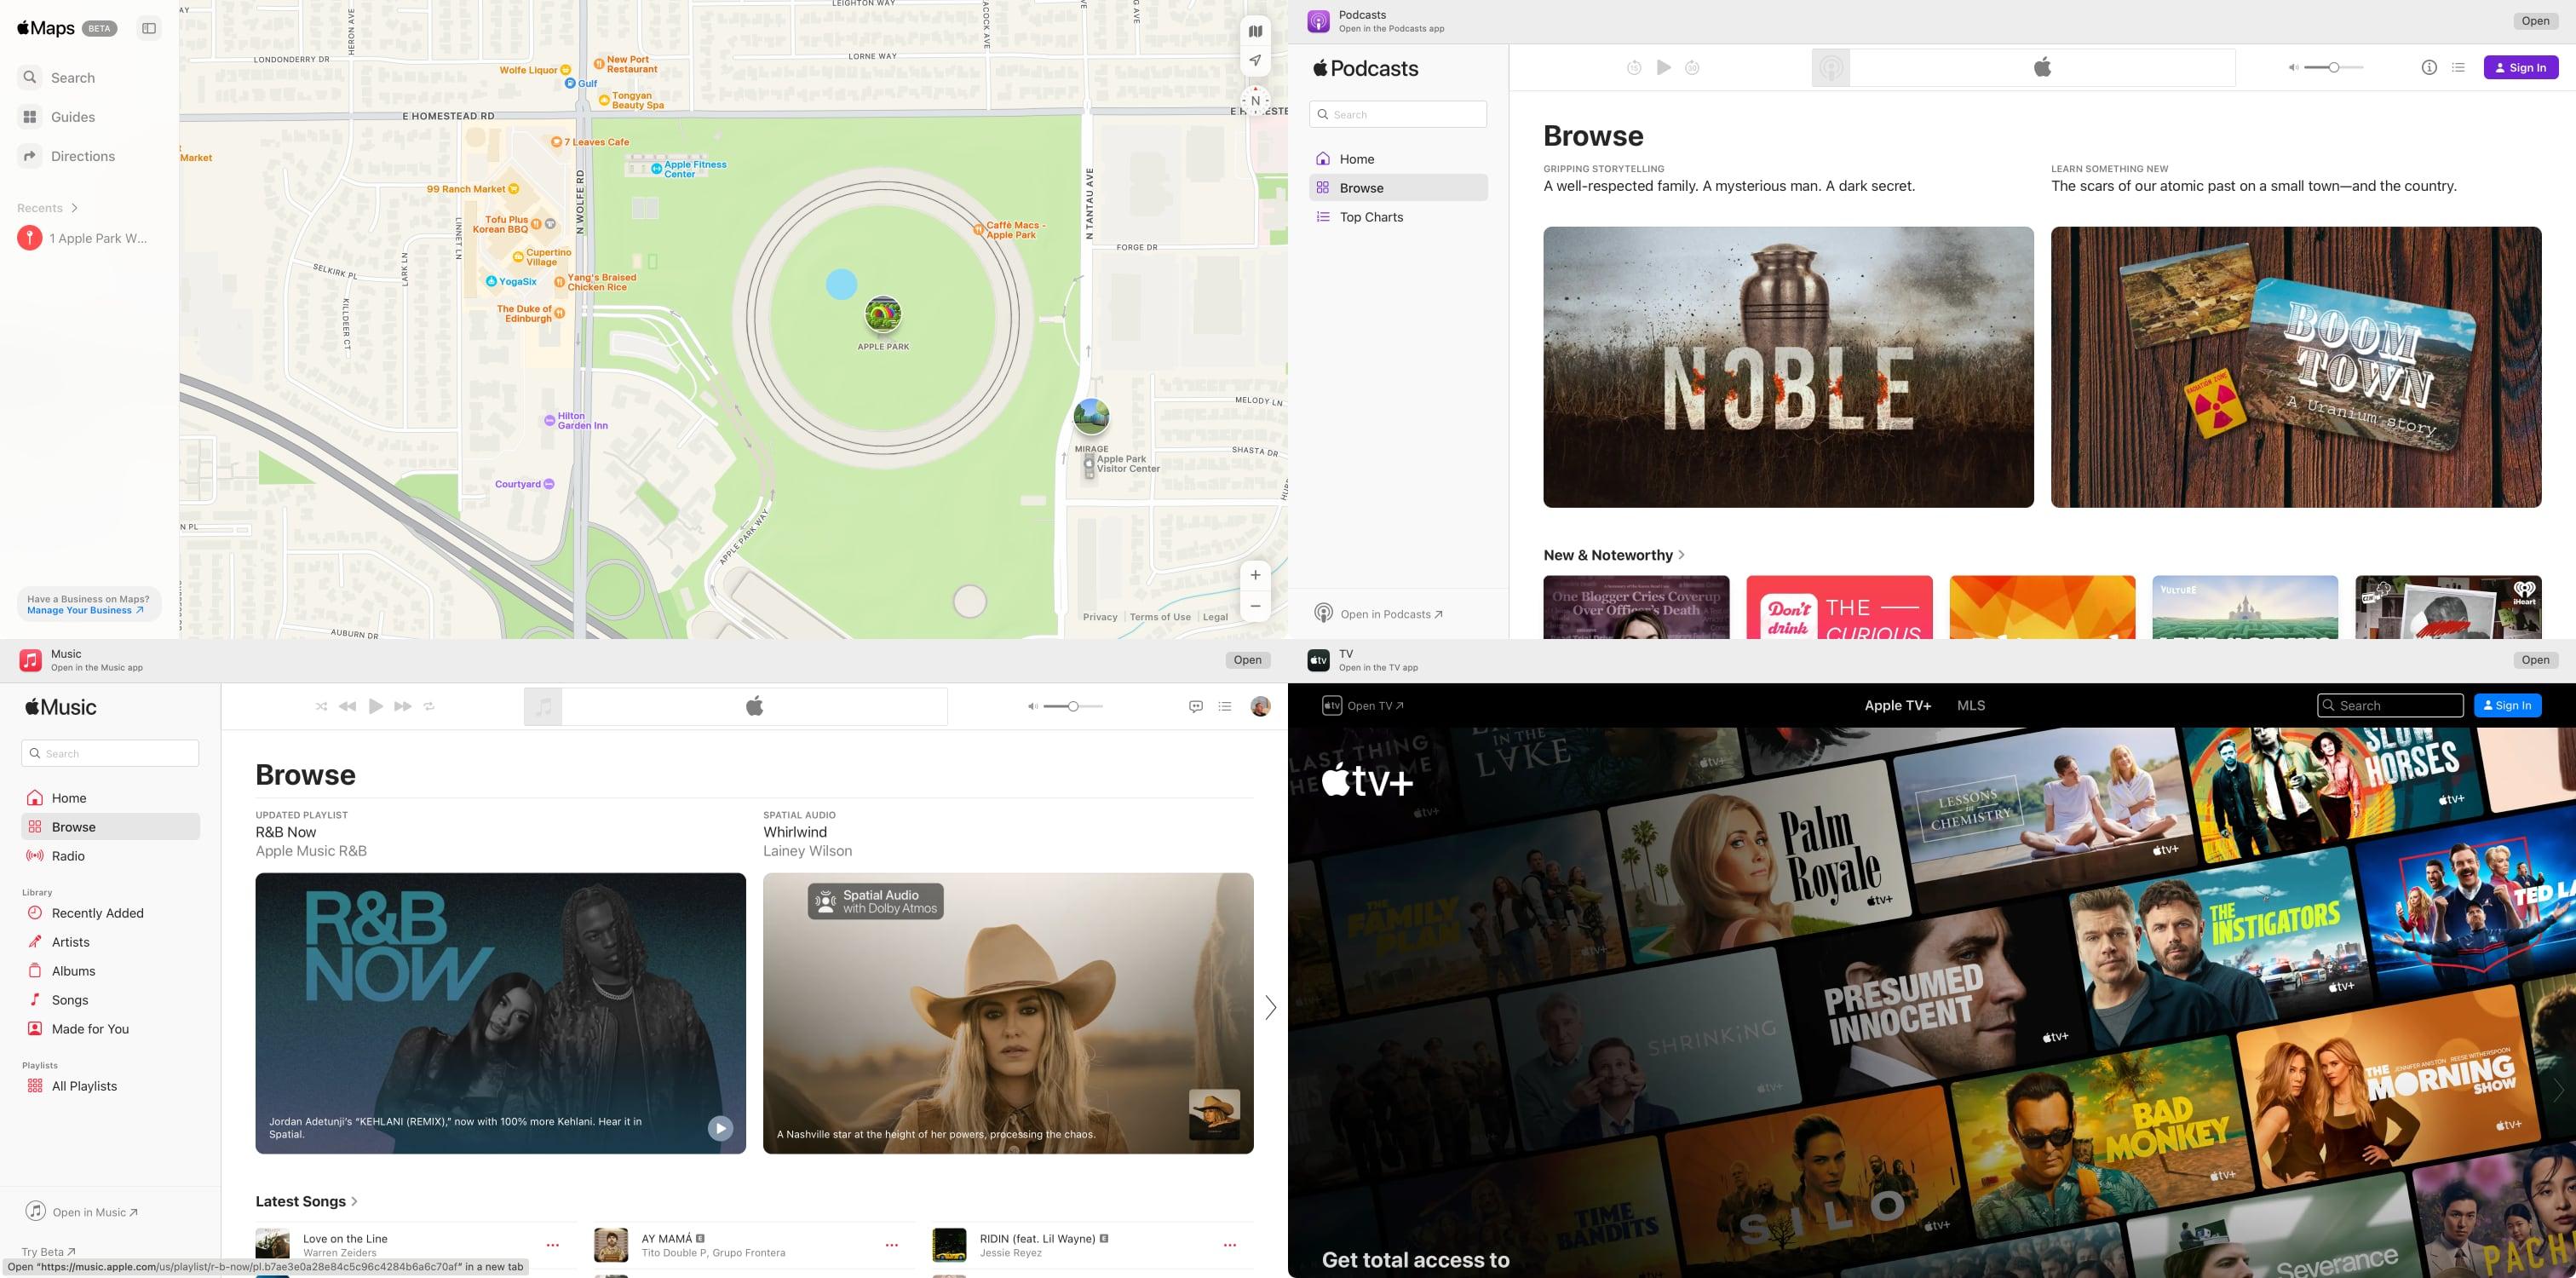Click play in the Music player
2576x1278 pixels.
pos(376,706)
